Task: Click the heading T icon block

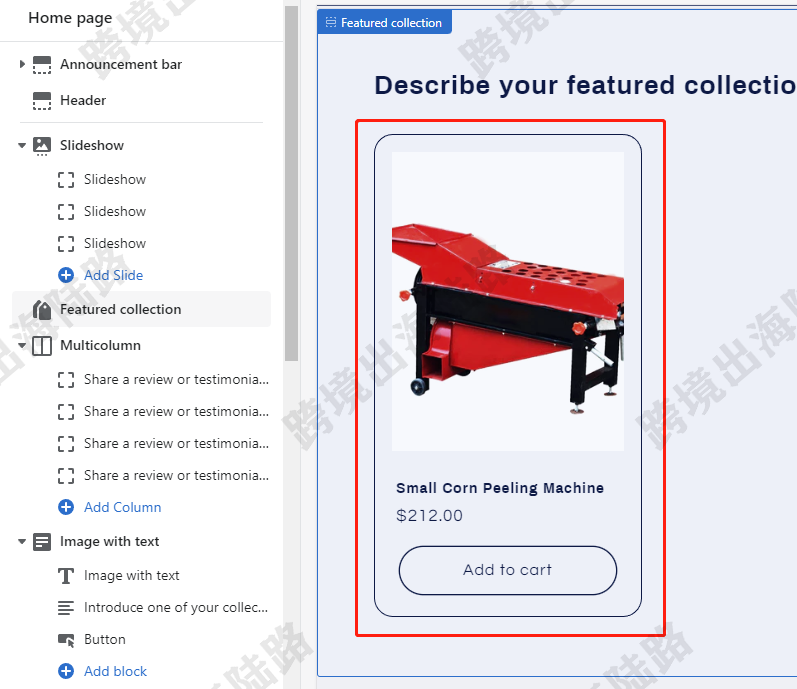Action: 66,576
